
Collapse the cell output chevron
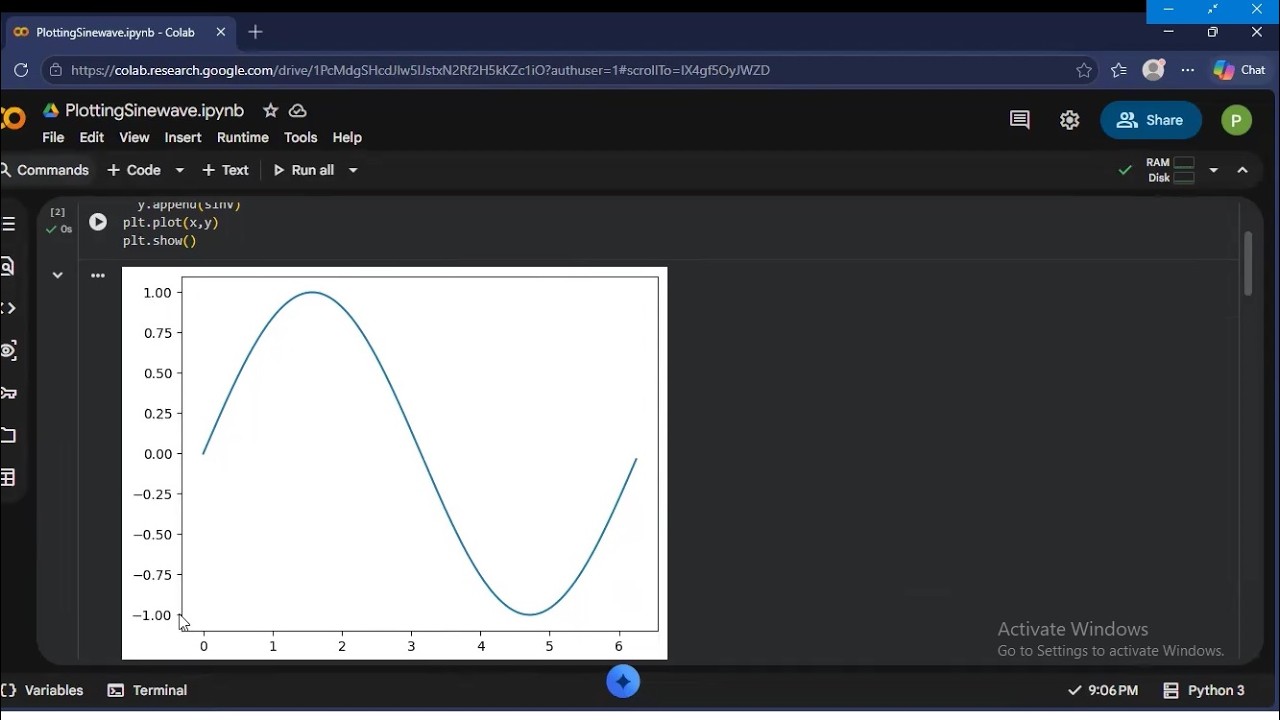pyautogui.click(x=58, y=275)
